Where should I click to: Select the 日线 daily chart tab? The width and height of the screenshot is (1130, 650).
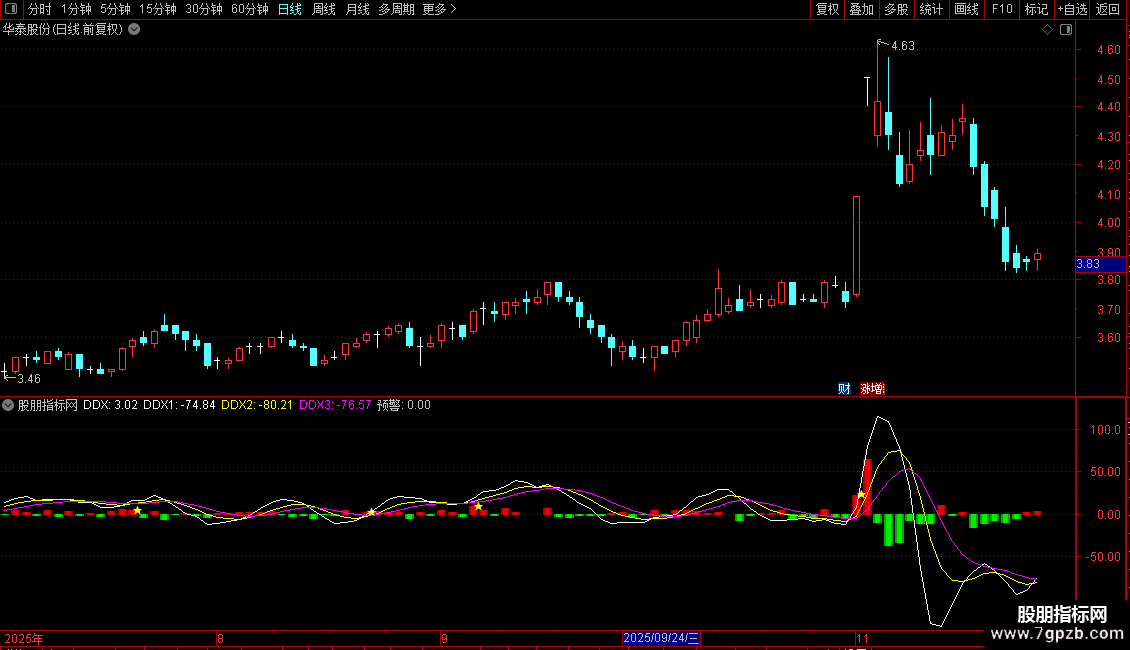(x=290, y=9)
